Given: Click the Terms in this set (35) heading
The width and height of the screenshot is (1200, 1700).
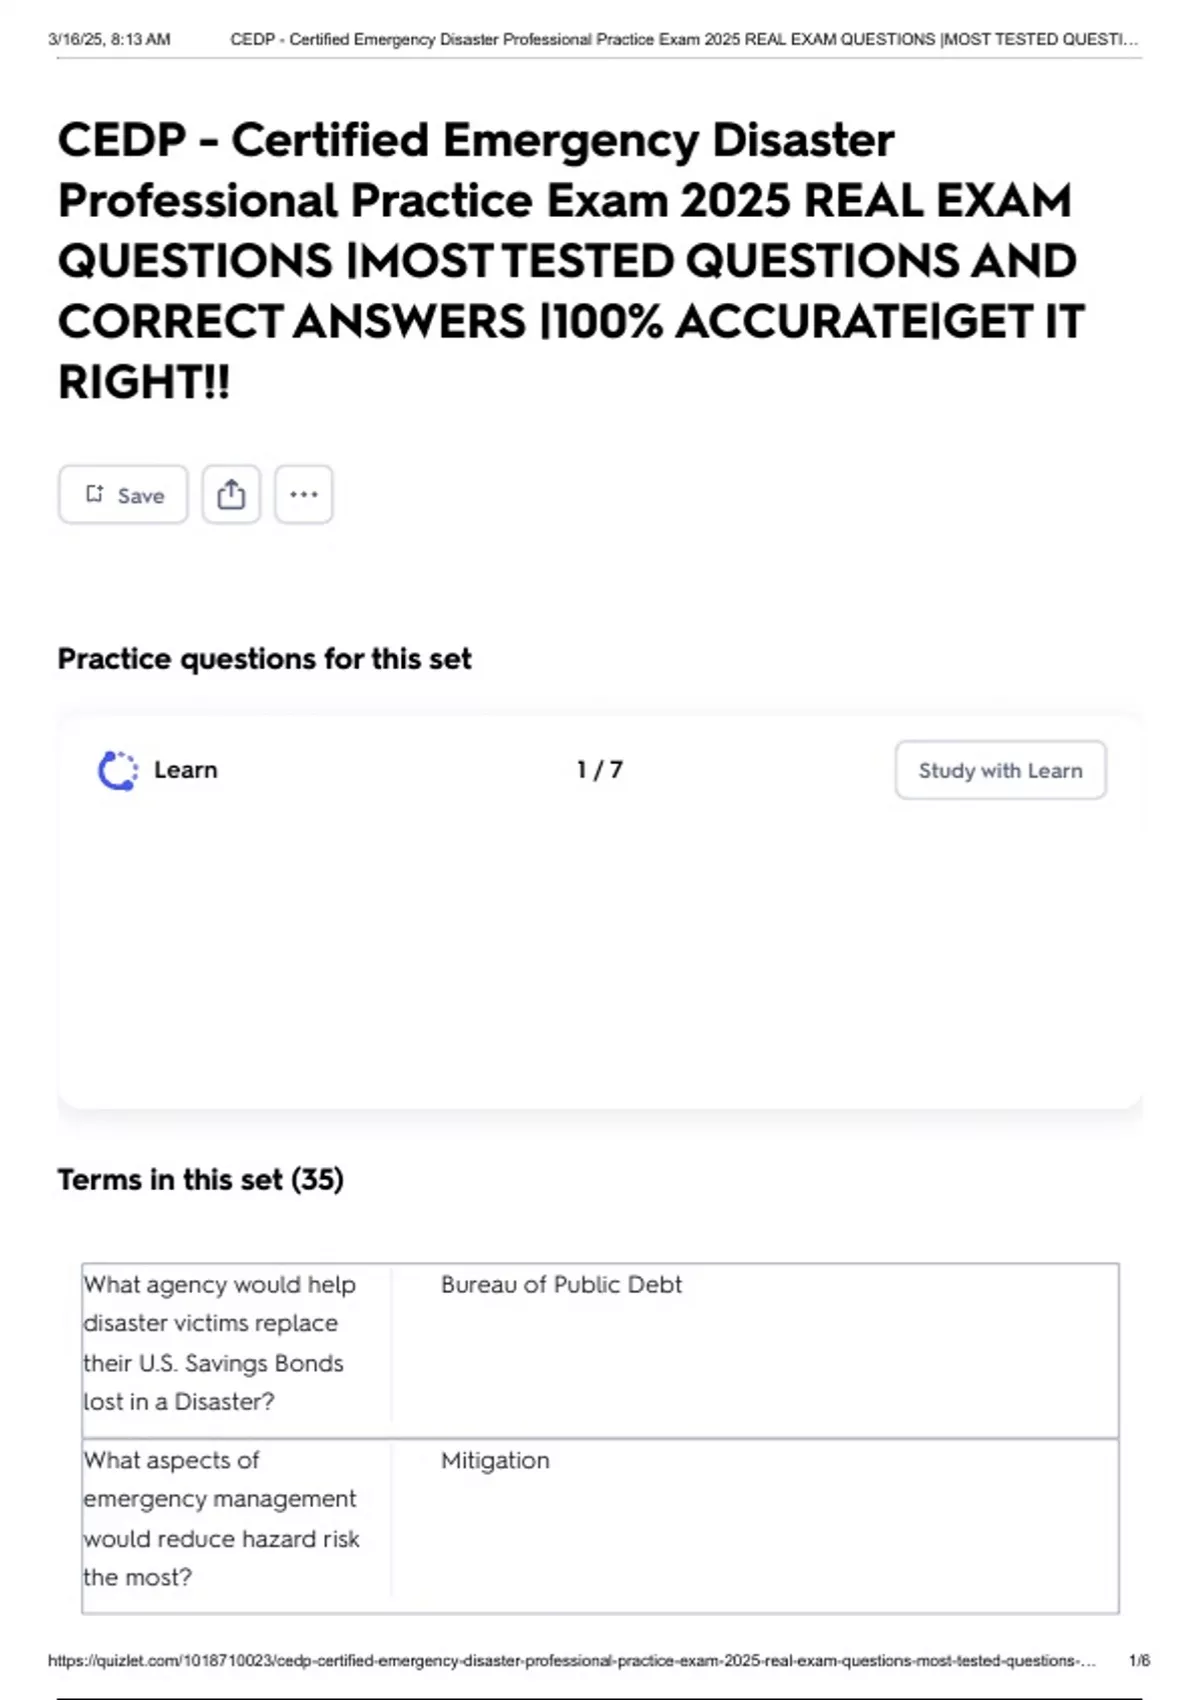Looking at the screenshot, I should tap(201, 1180).
